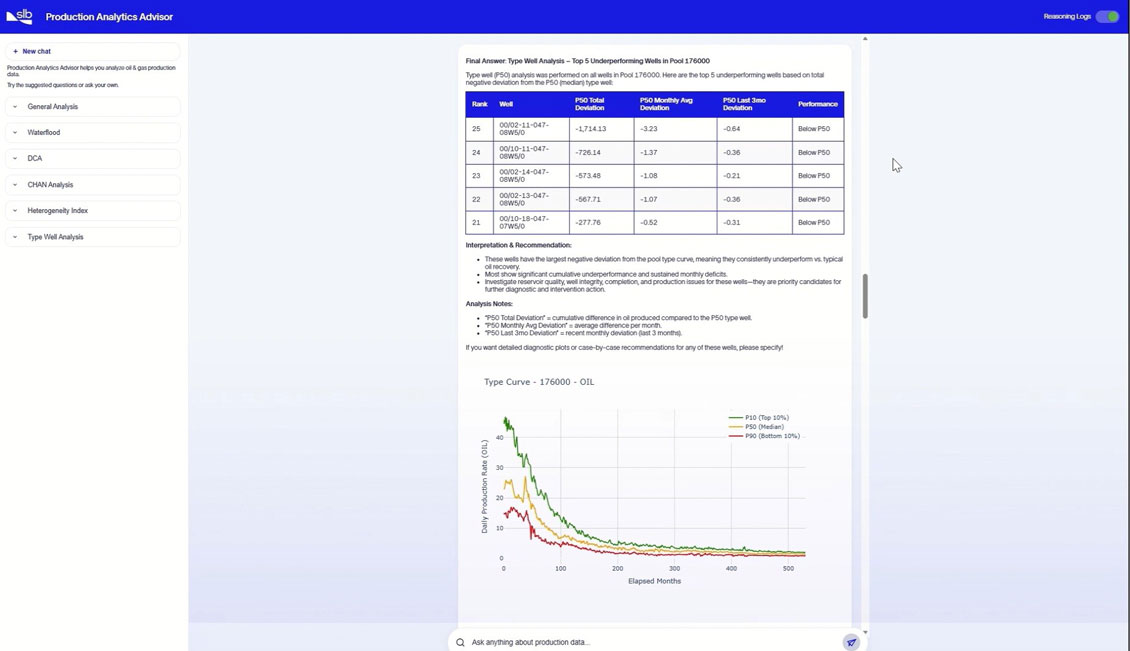Open CHAN Analysis category label
Viewport: 1130px width, 651px height.
click(x=50, y=185)
